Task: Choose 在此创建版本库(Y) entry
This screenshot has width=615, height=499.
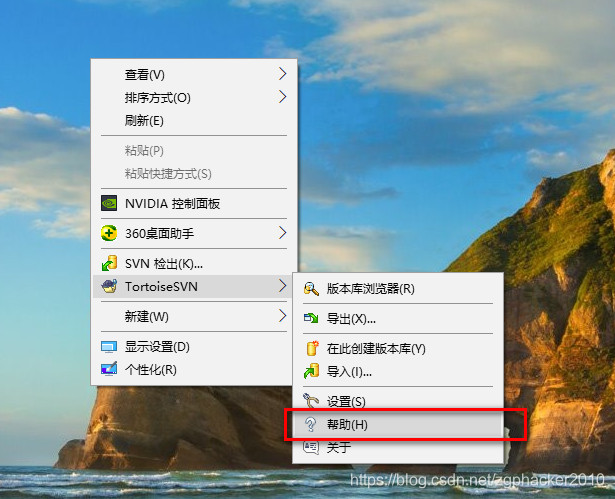Action: coord(398,349)
